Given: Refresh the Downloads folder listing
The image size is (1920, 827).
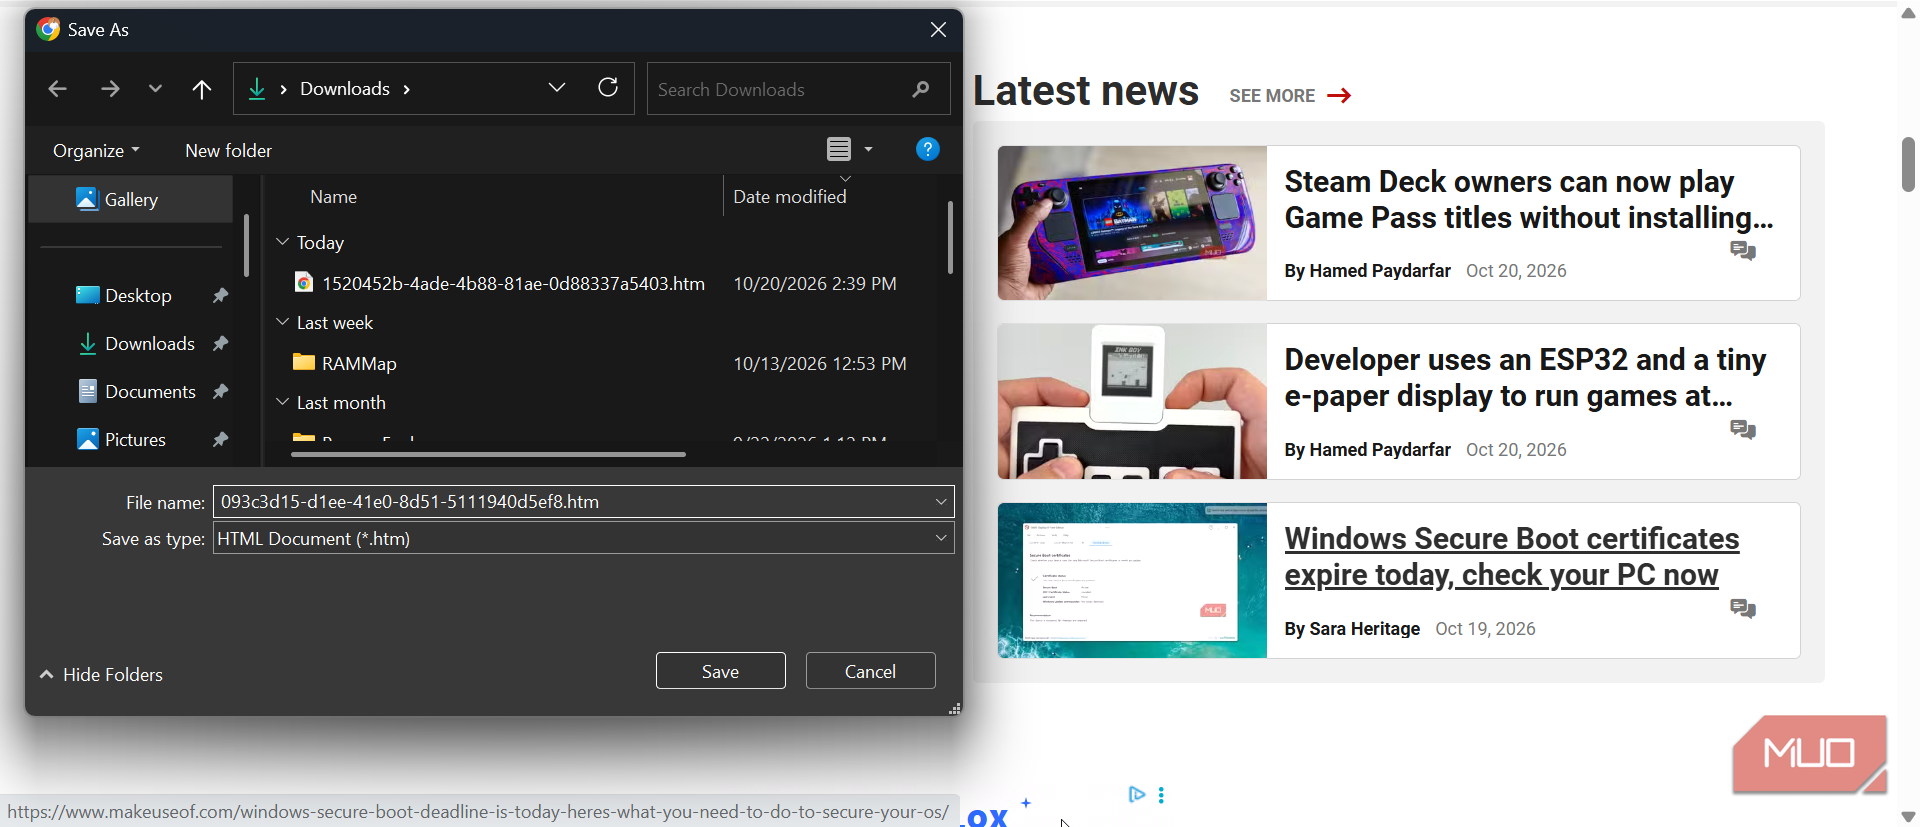Looking at the screenshot, I should (608, 88).
